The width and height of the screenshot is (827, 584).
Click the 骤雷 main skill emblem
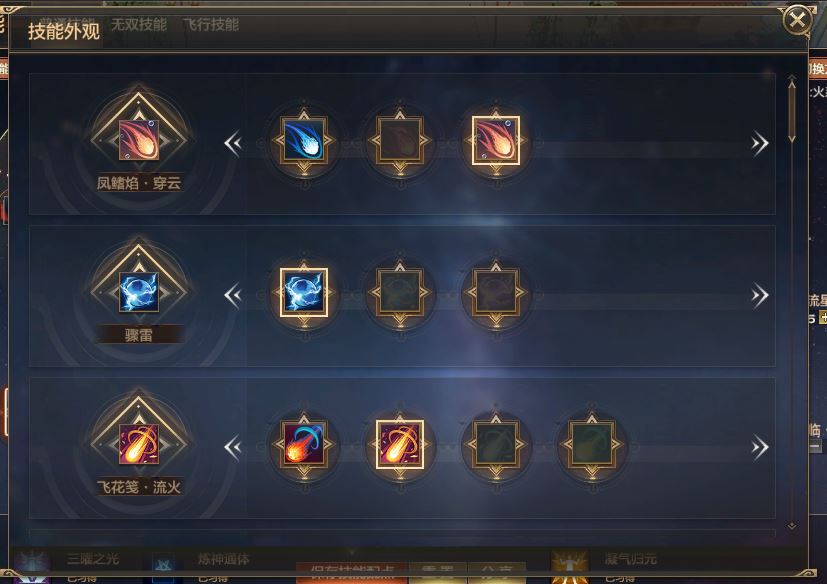click(x=139, y=292)
